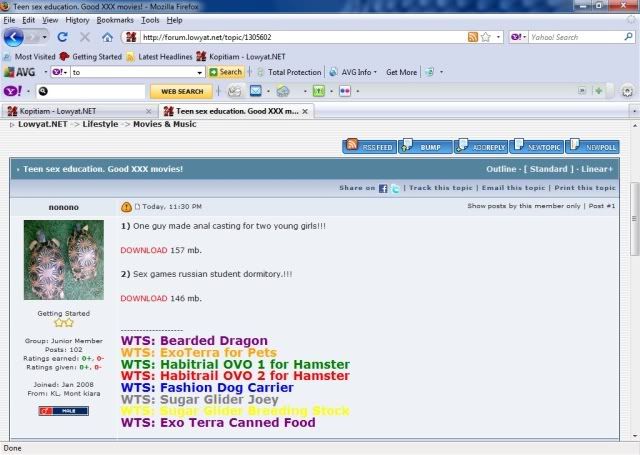Switch to the Kopitiam - Lowyat.NET tab
640x455 pixels.
pos(76,111)
